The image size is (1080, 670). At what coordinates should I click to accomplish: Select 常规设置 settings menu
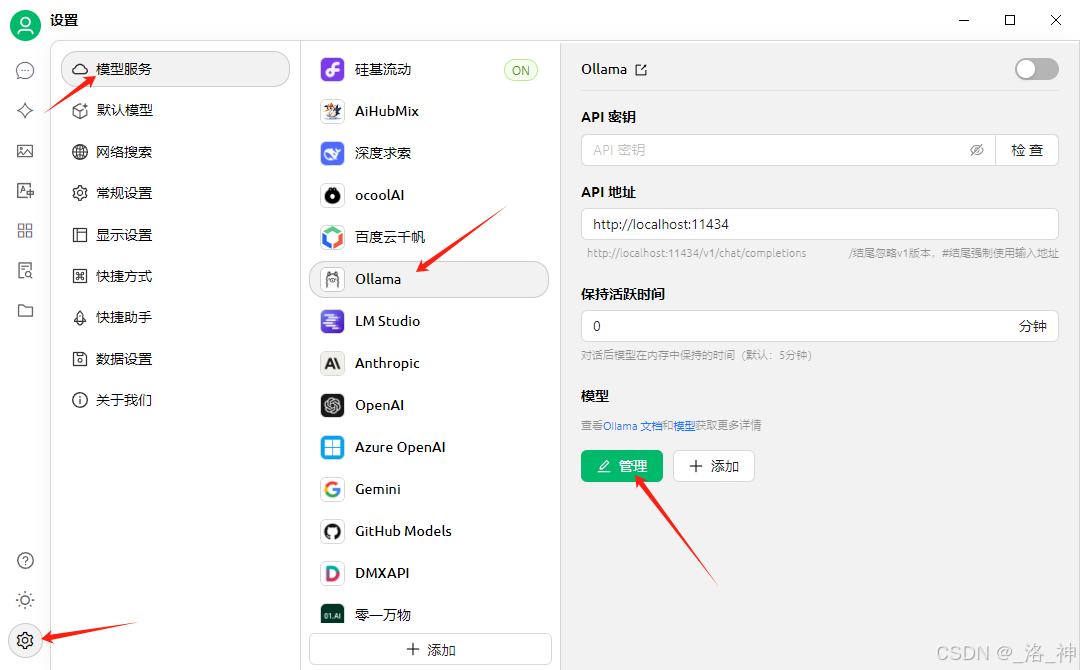click(176, 193)
